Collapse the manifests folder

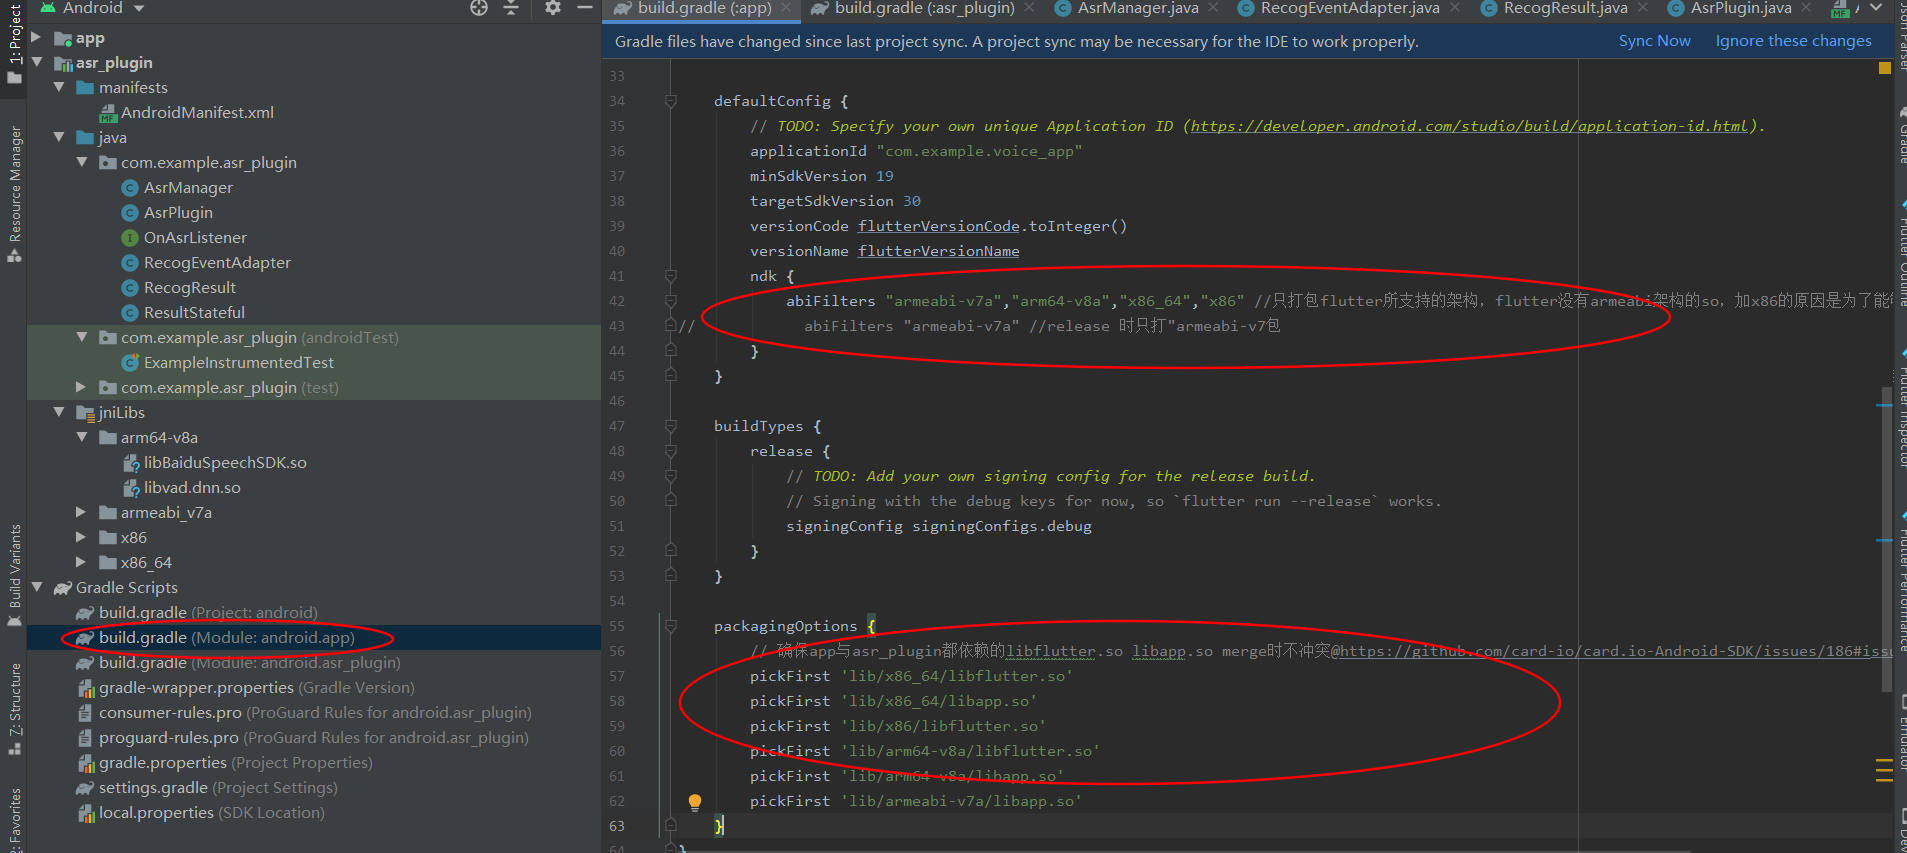pyautogui.click(x=59, y=88)
